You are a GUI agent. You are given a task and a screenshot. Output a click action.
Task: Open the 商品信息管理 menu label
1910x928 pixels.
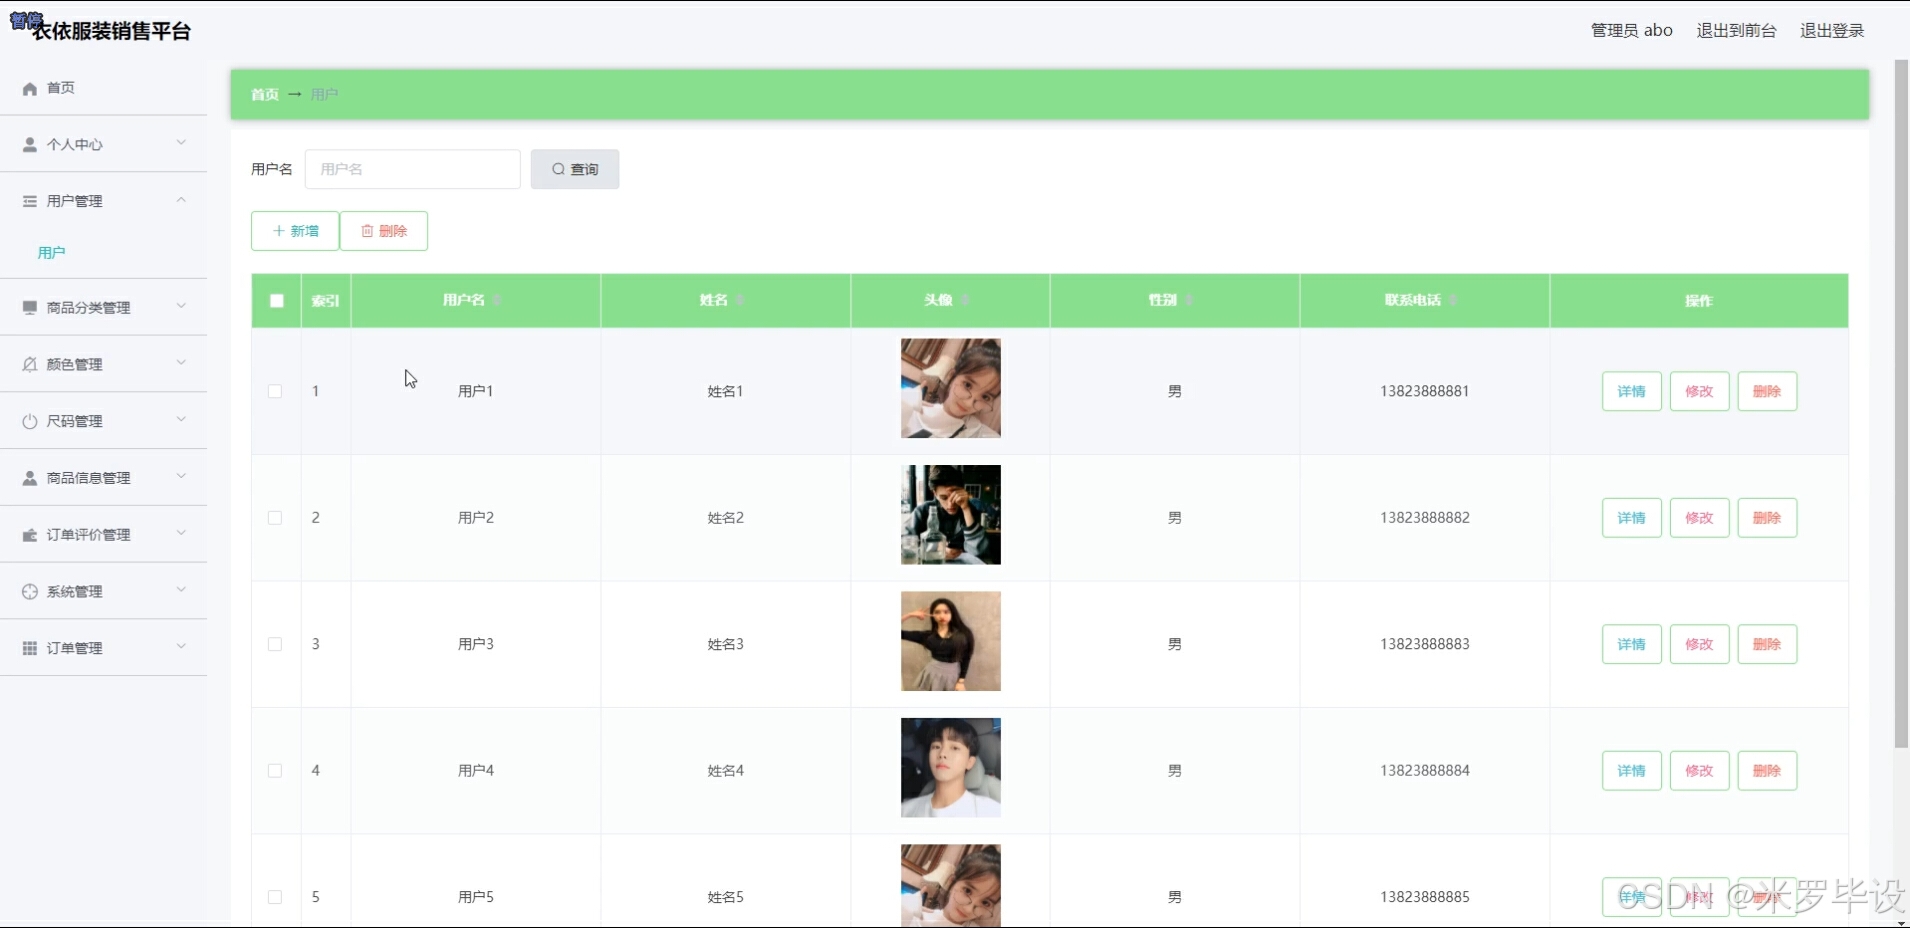pos(88,478)
